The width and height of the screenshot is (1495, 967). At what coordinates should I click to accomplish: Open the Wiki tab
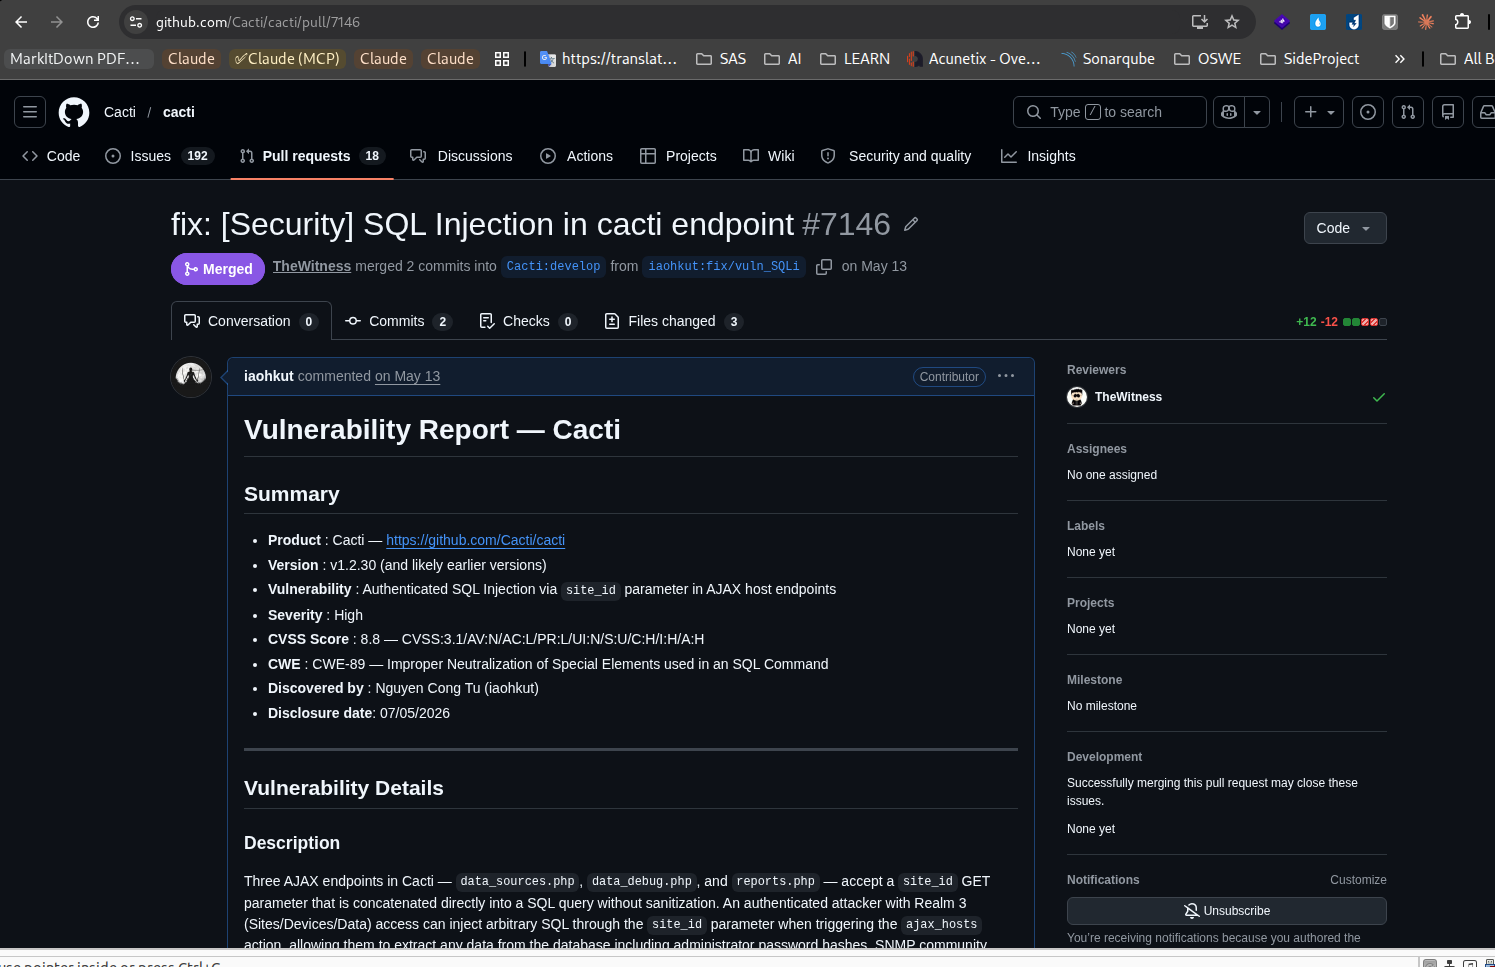tap(769, 156)
